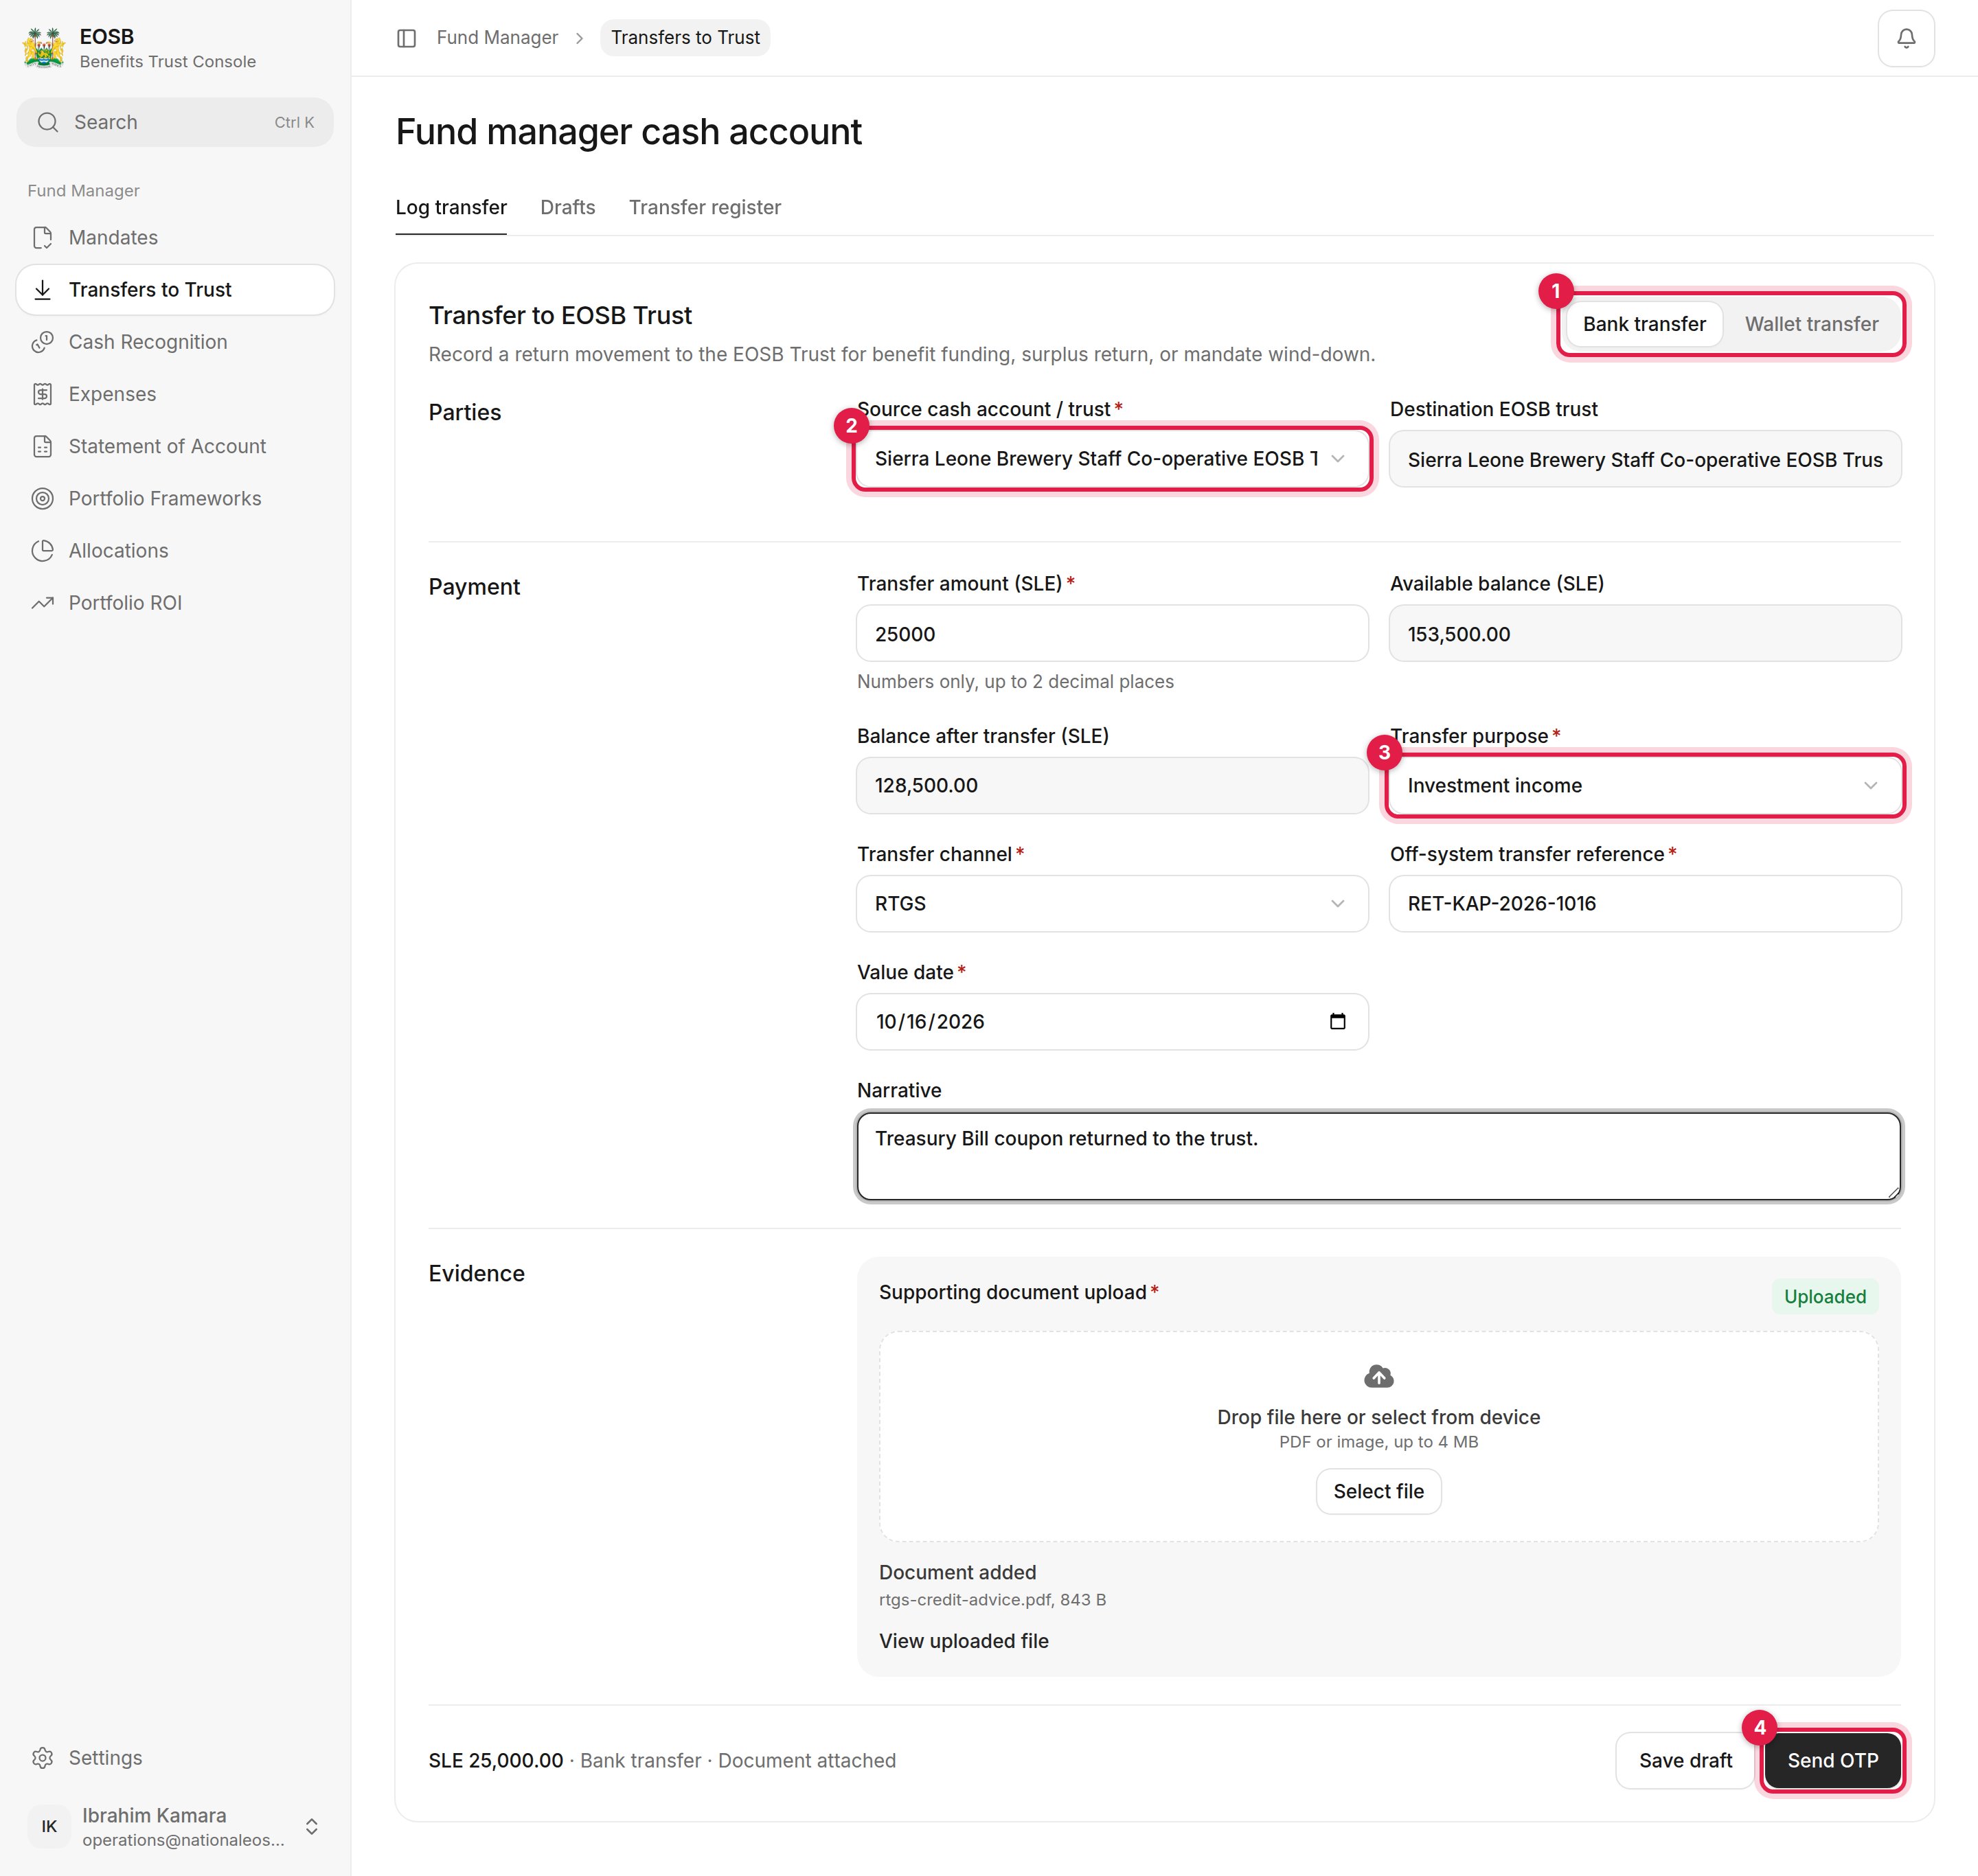
Task: Open Transfer purpose dropdown
Action: pos(1644,786)
